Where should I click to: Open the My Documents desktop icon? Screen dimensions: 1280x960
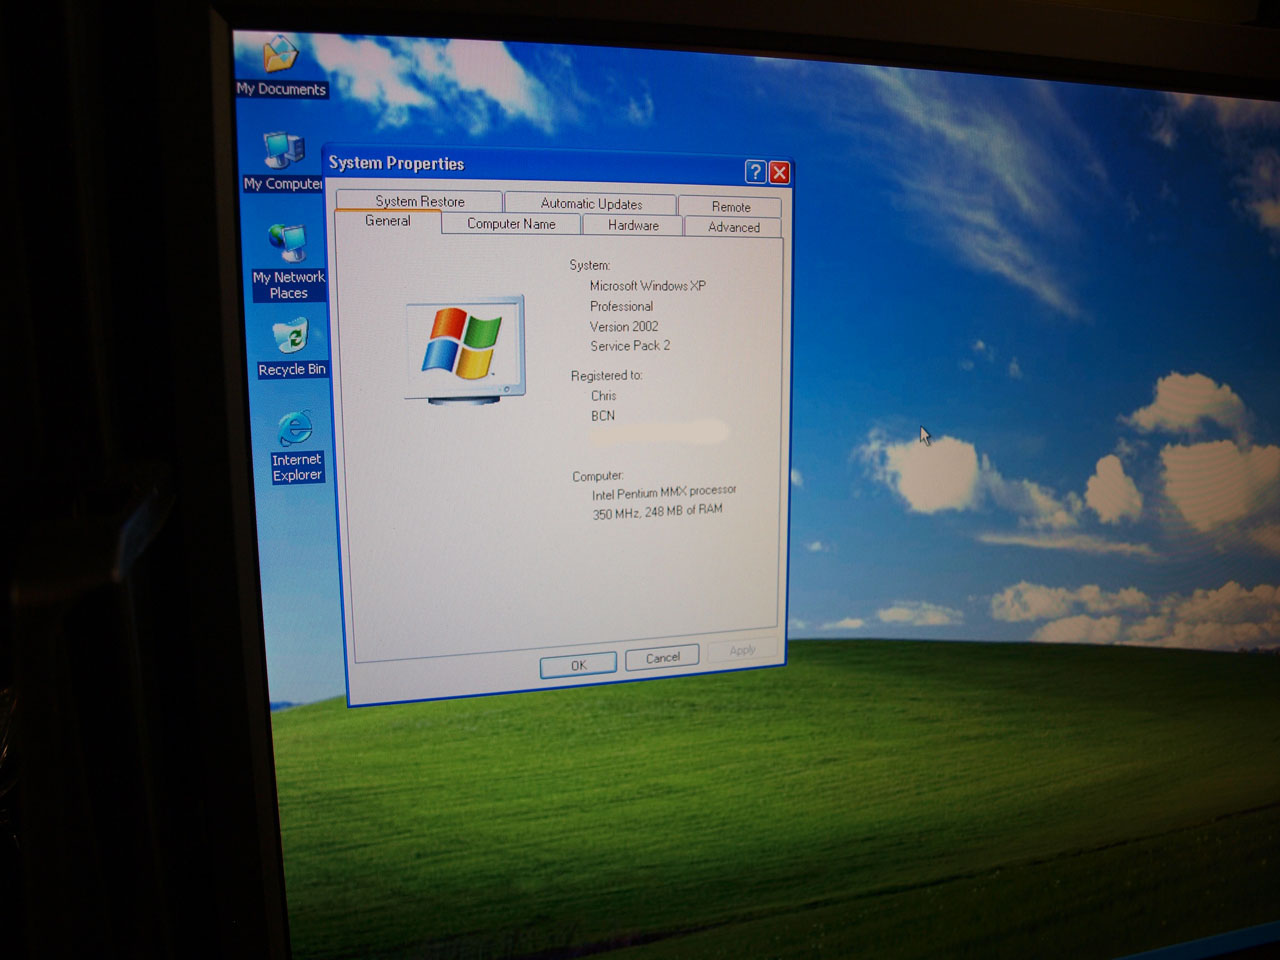tap(281, 66)
